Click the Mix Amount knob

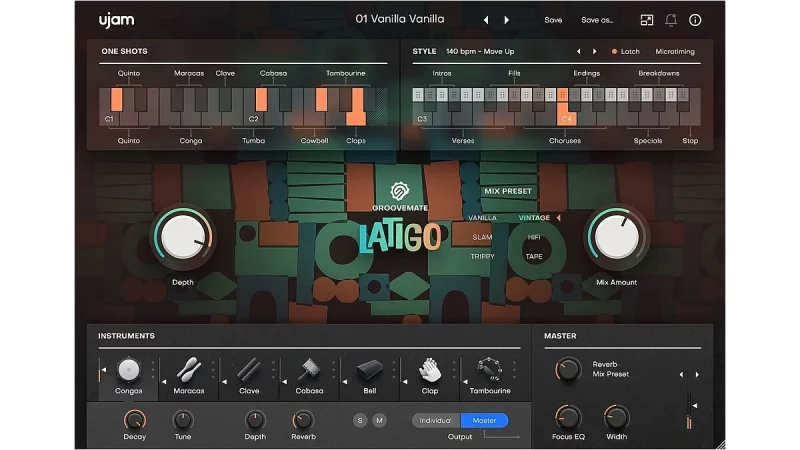616,237
